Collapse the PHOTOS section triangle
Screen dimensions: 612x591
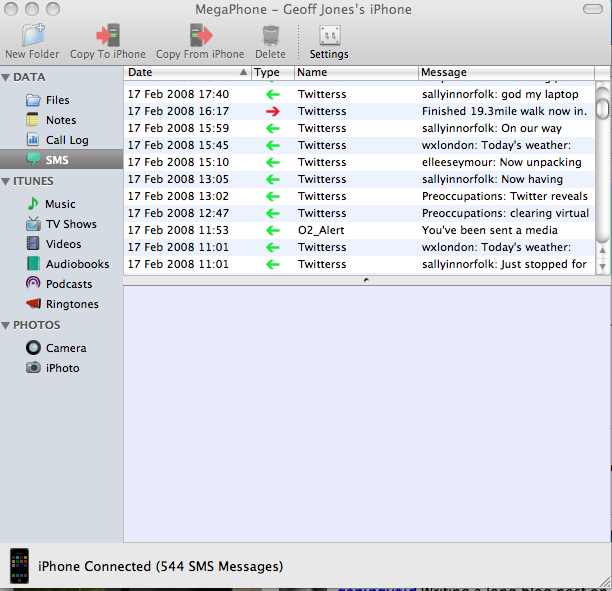pyautogui.click(x=5, y=325)
